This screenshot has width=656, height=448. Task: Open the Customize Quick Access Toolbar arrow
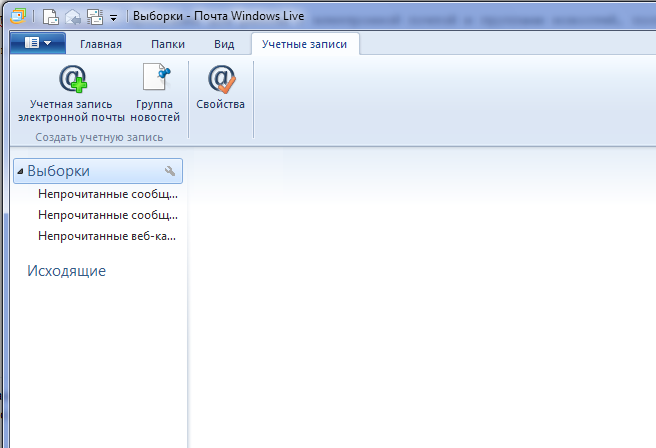113,17
